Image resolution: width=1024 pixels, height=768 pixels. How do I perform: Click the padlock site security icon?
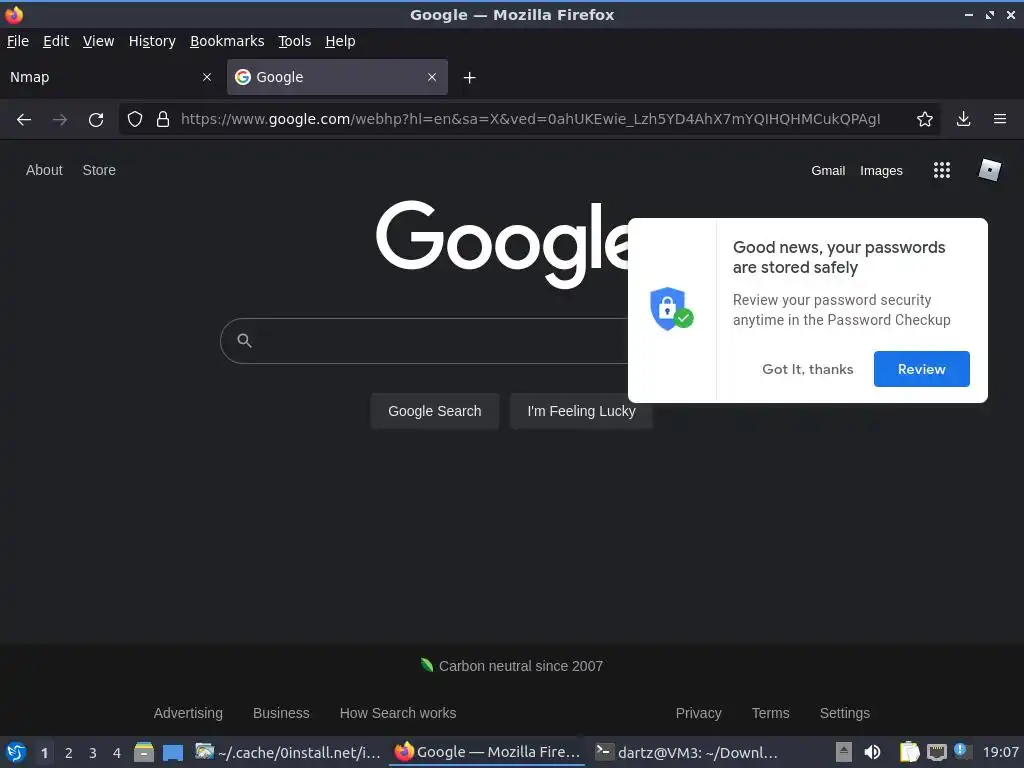coord(163,120)
